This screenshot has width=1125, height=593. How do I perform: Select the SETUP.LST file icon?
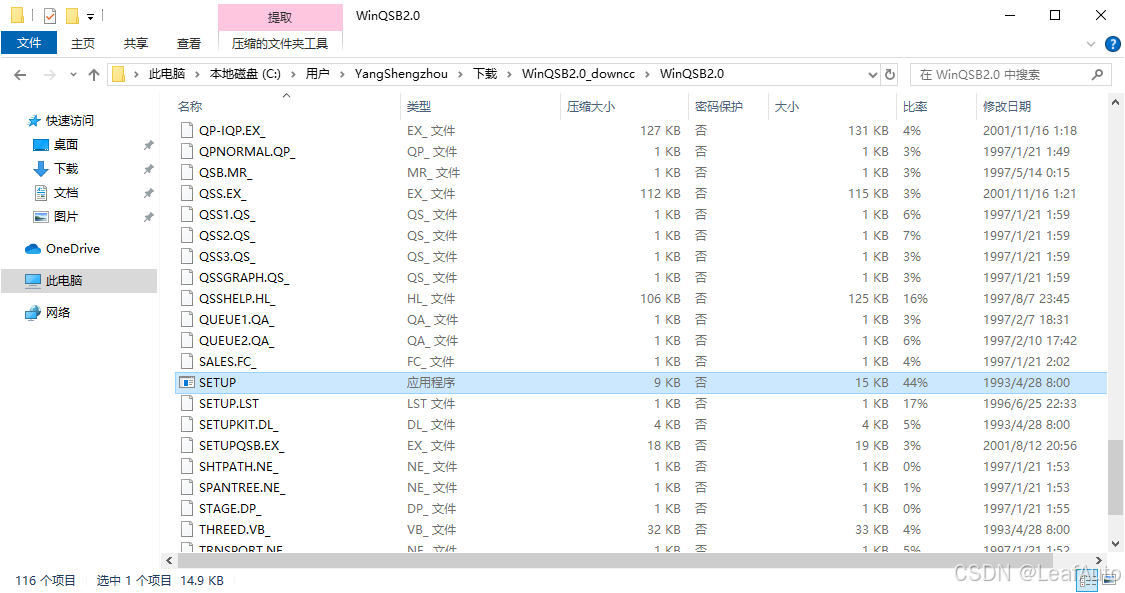187,404
